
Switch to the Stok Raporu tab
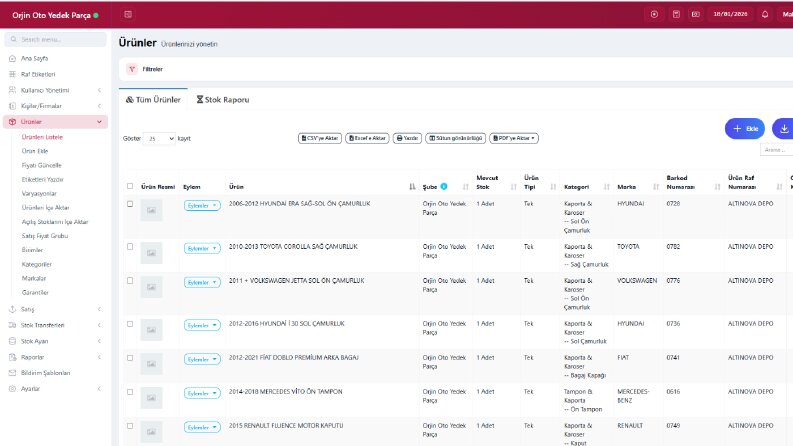pyautogui.click(x=223, y=100)
